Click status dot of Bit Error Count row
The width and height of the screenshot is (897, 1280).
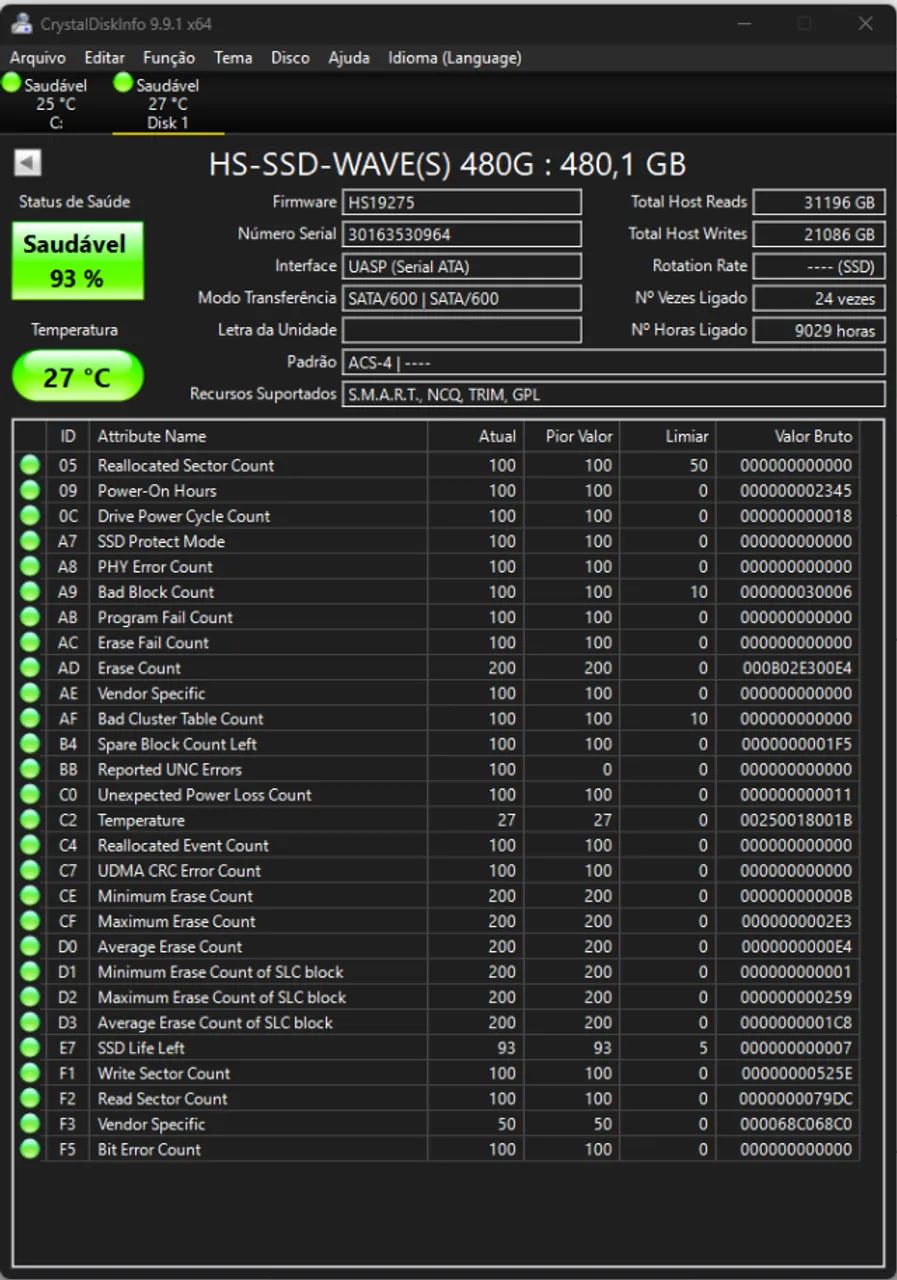pos(30,1149)
